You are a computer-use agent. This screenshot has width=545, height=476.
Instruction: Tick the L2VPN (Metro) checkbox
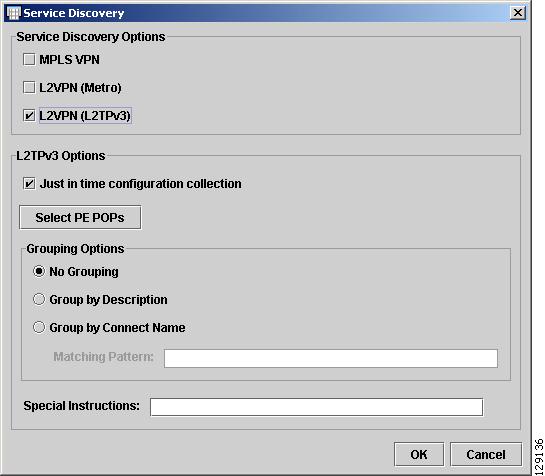[29, 87]
